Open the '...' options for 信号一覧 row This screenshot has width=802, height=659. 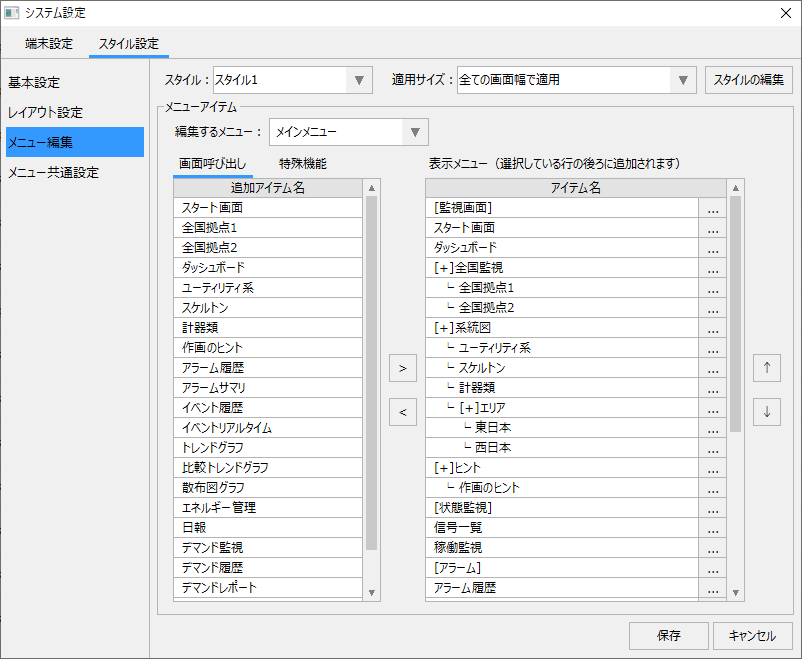tap(712, 528)
